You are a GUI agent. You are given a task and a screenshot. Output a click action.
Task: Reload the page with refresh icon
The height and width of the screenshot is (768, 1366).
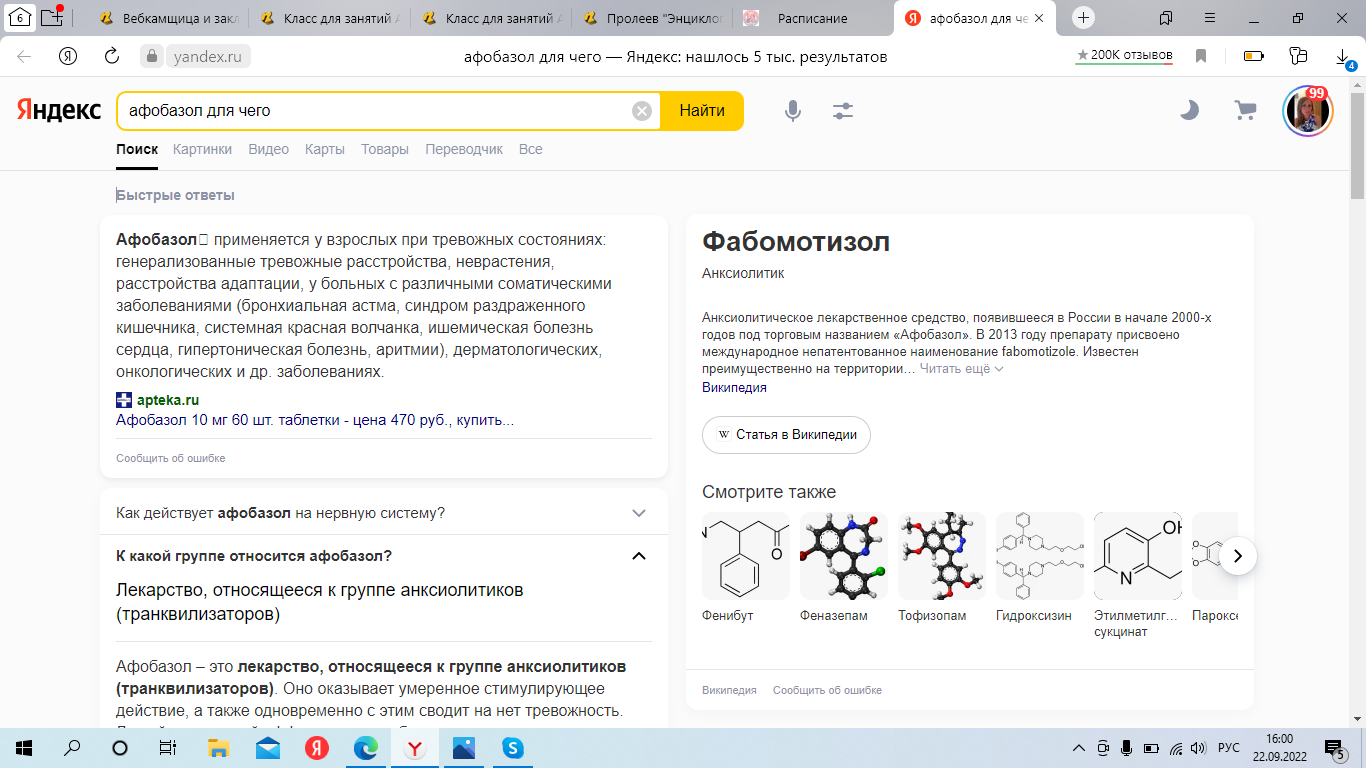pos(112,57)
